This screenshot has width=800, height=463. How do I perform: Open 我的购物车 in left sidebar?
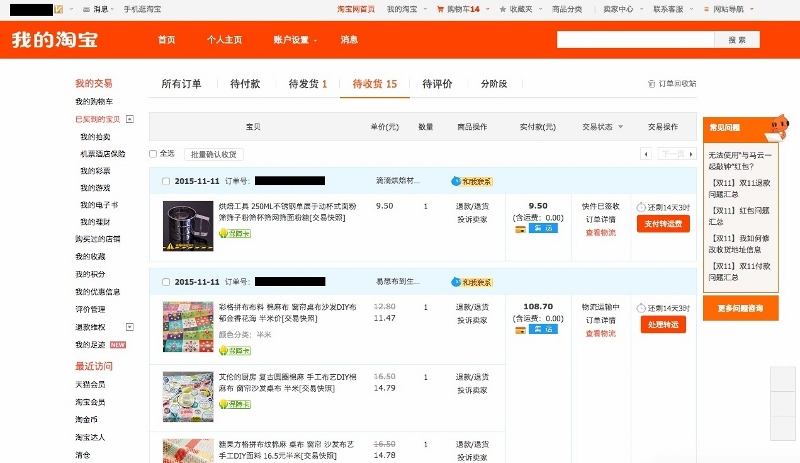point(94,102)
